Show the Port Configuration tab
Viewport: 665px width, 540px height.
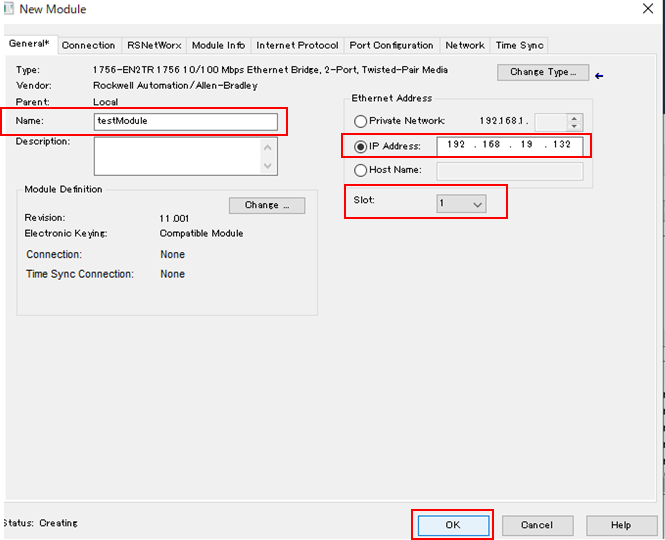[x=391, y=45]
